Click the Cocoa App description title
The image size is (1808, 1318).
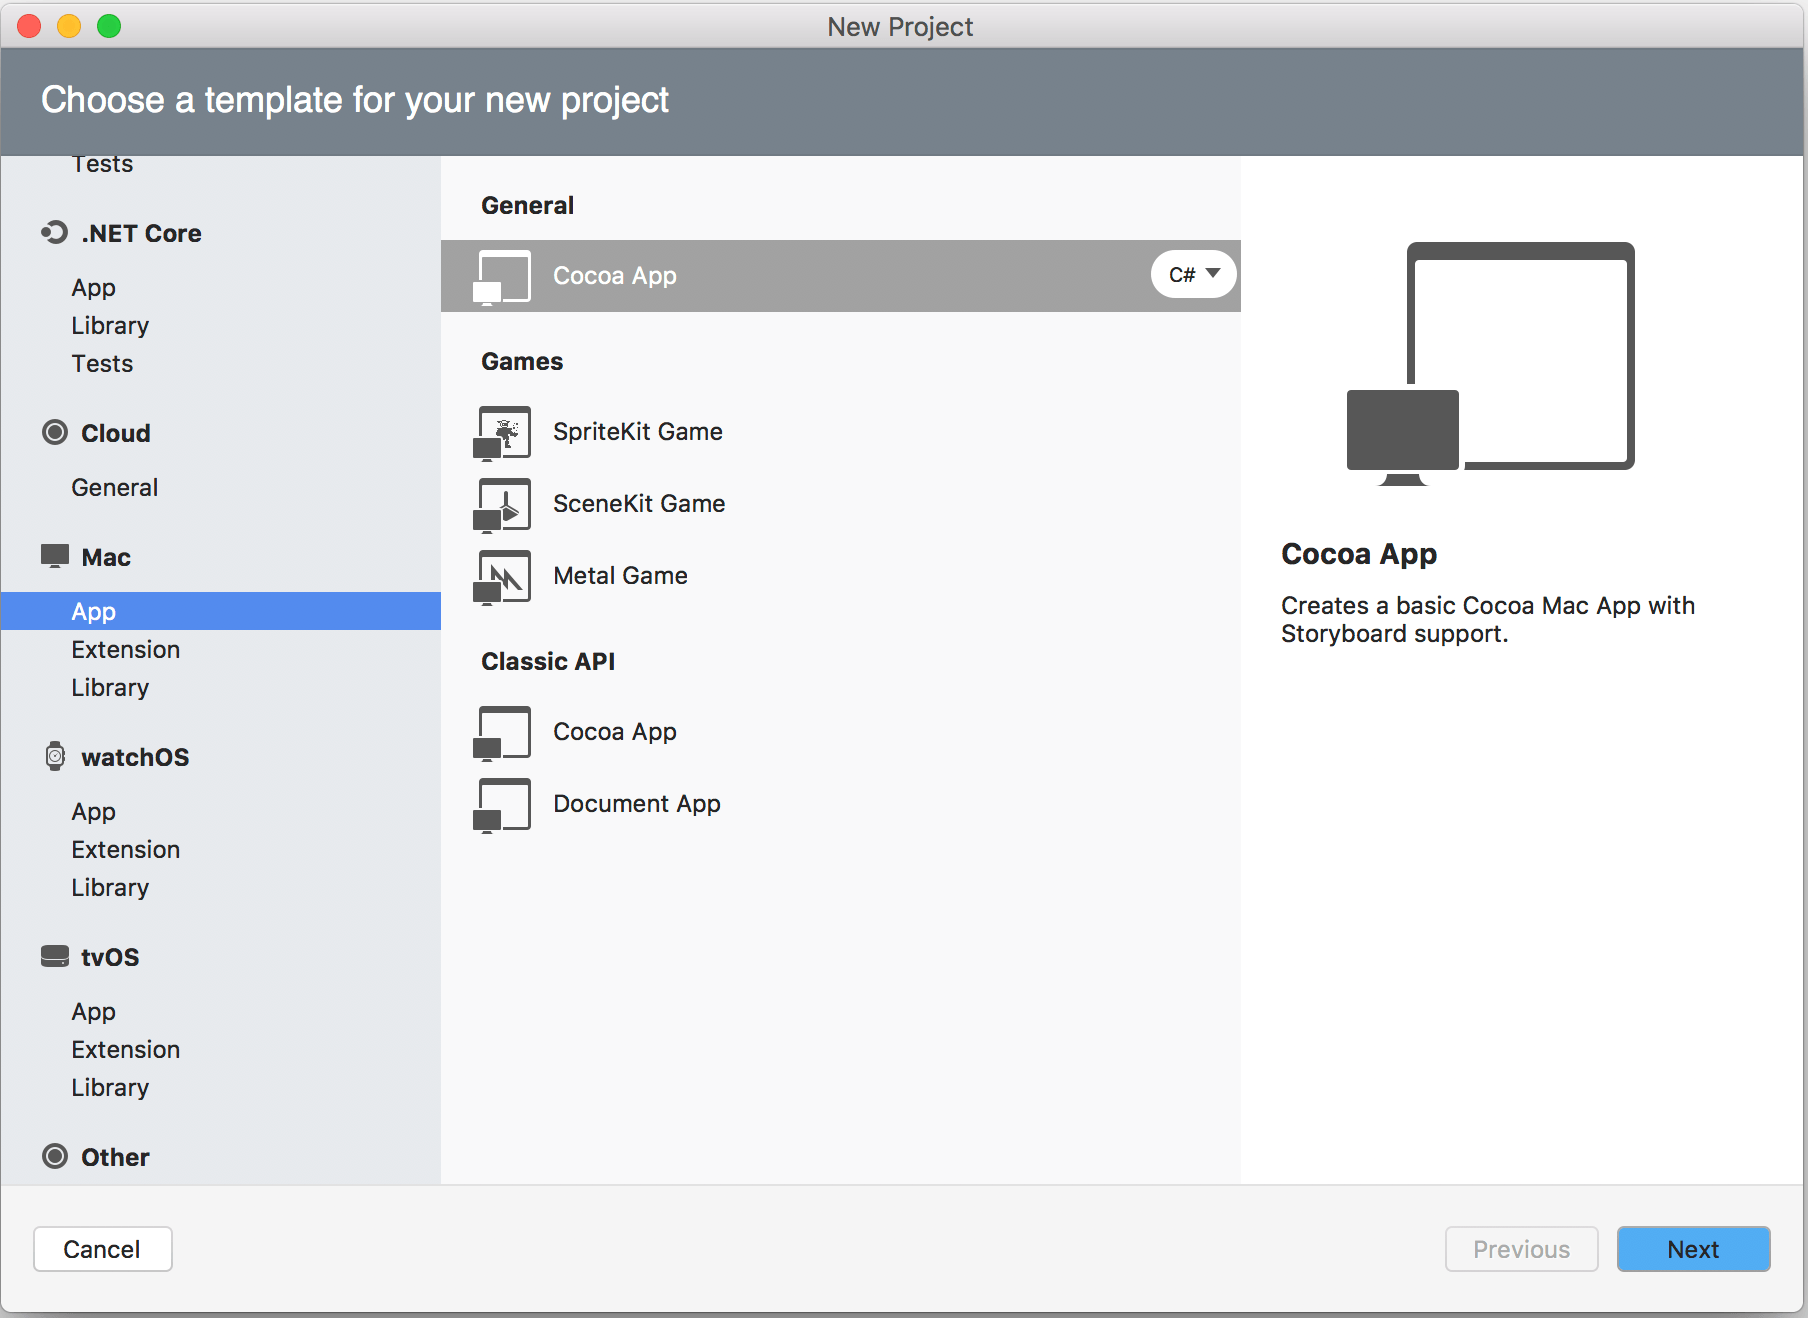pos(1359,554)
